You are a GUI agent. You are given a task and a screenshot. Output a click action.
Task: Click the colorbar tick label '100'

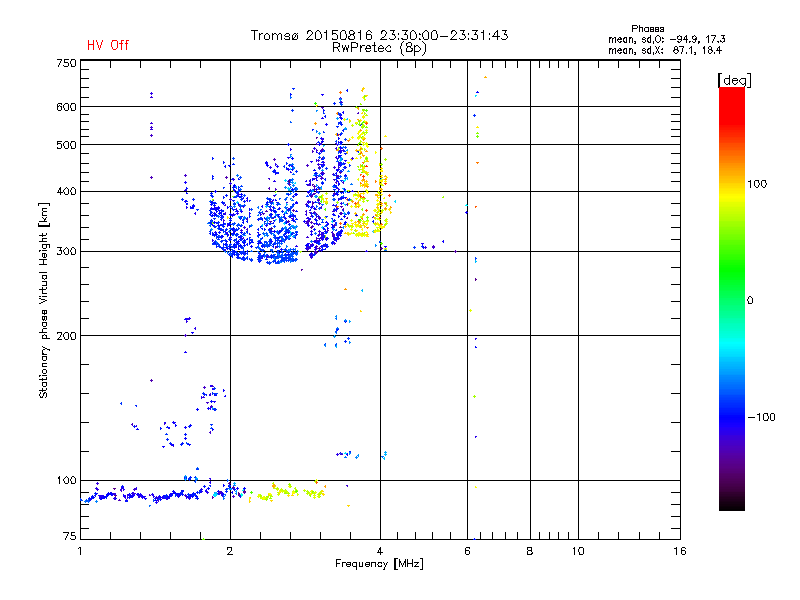pyautogui.click(x=757, y=184)
